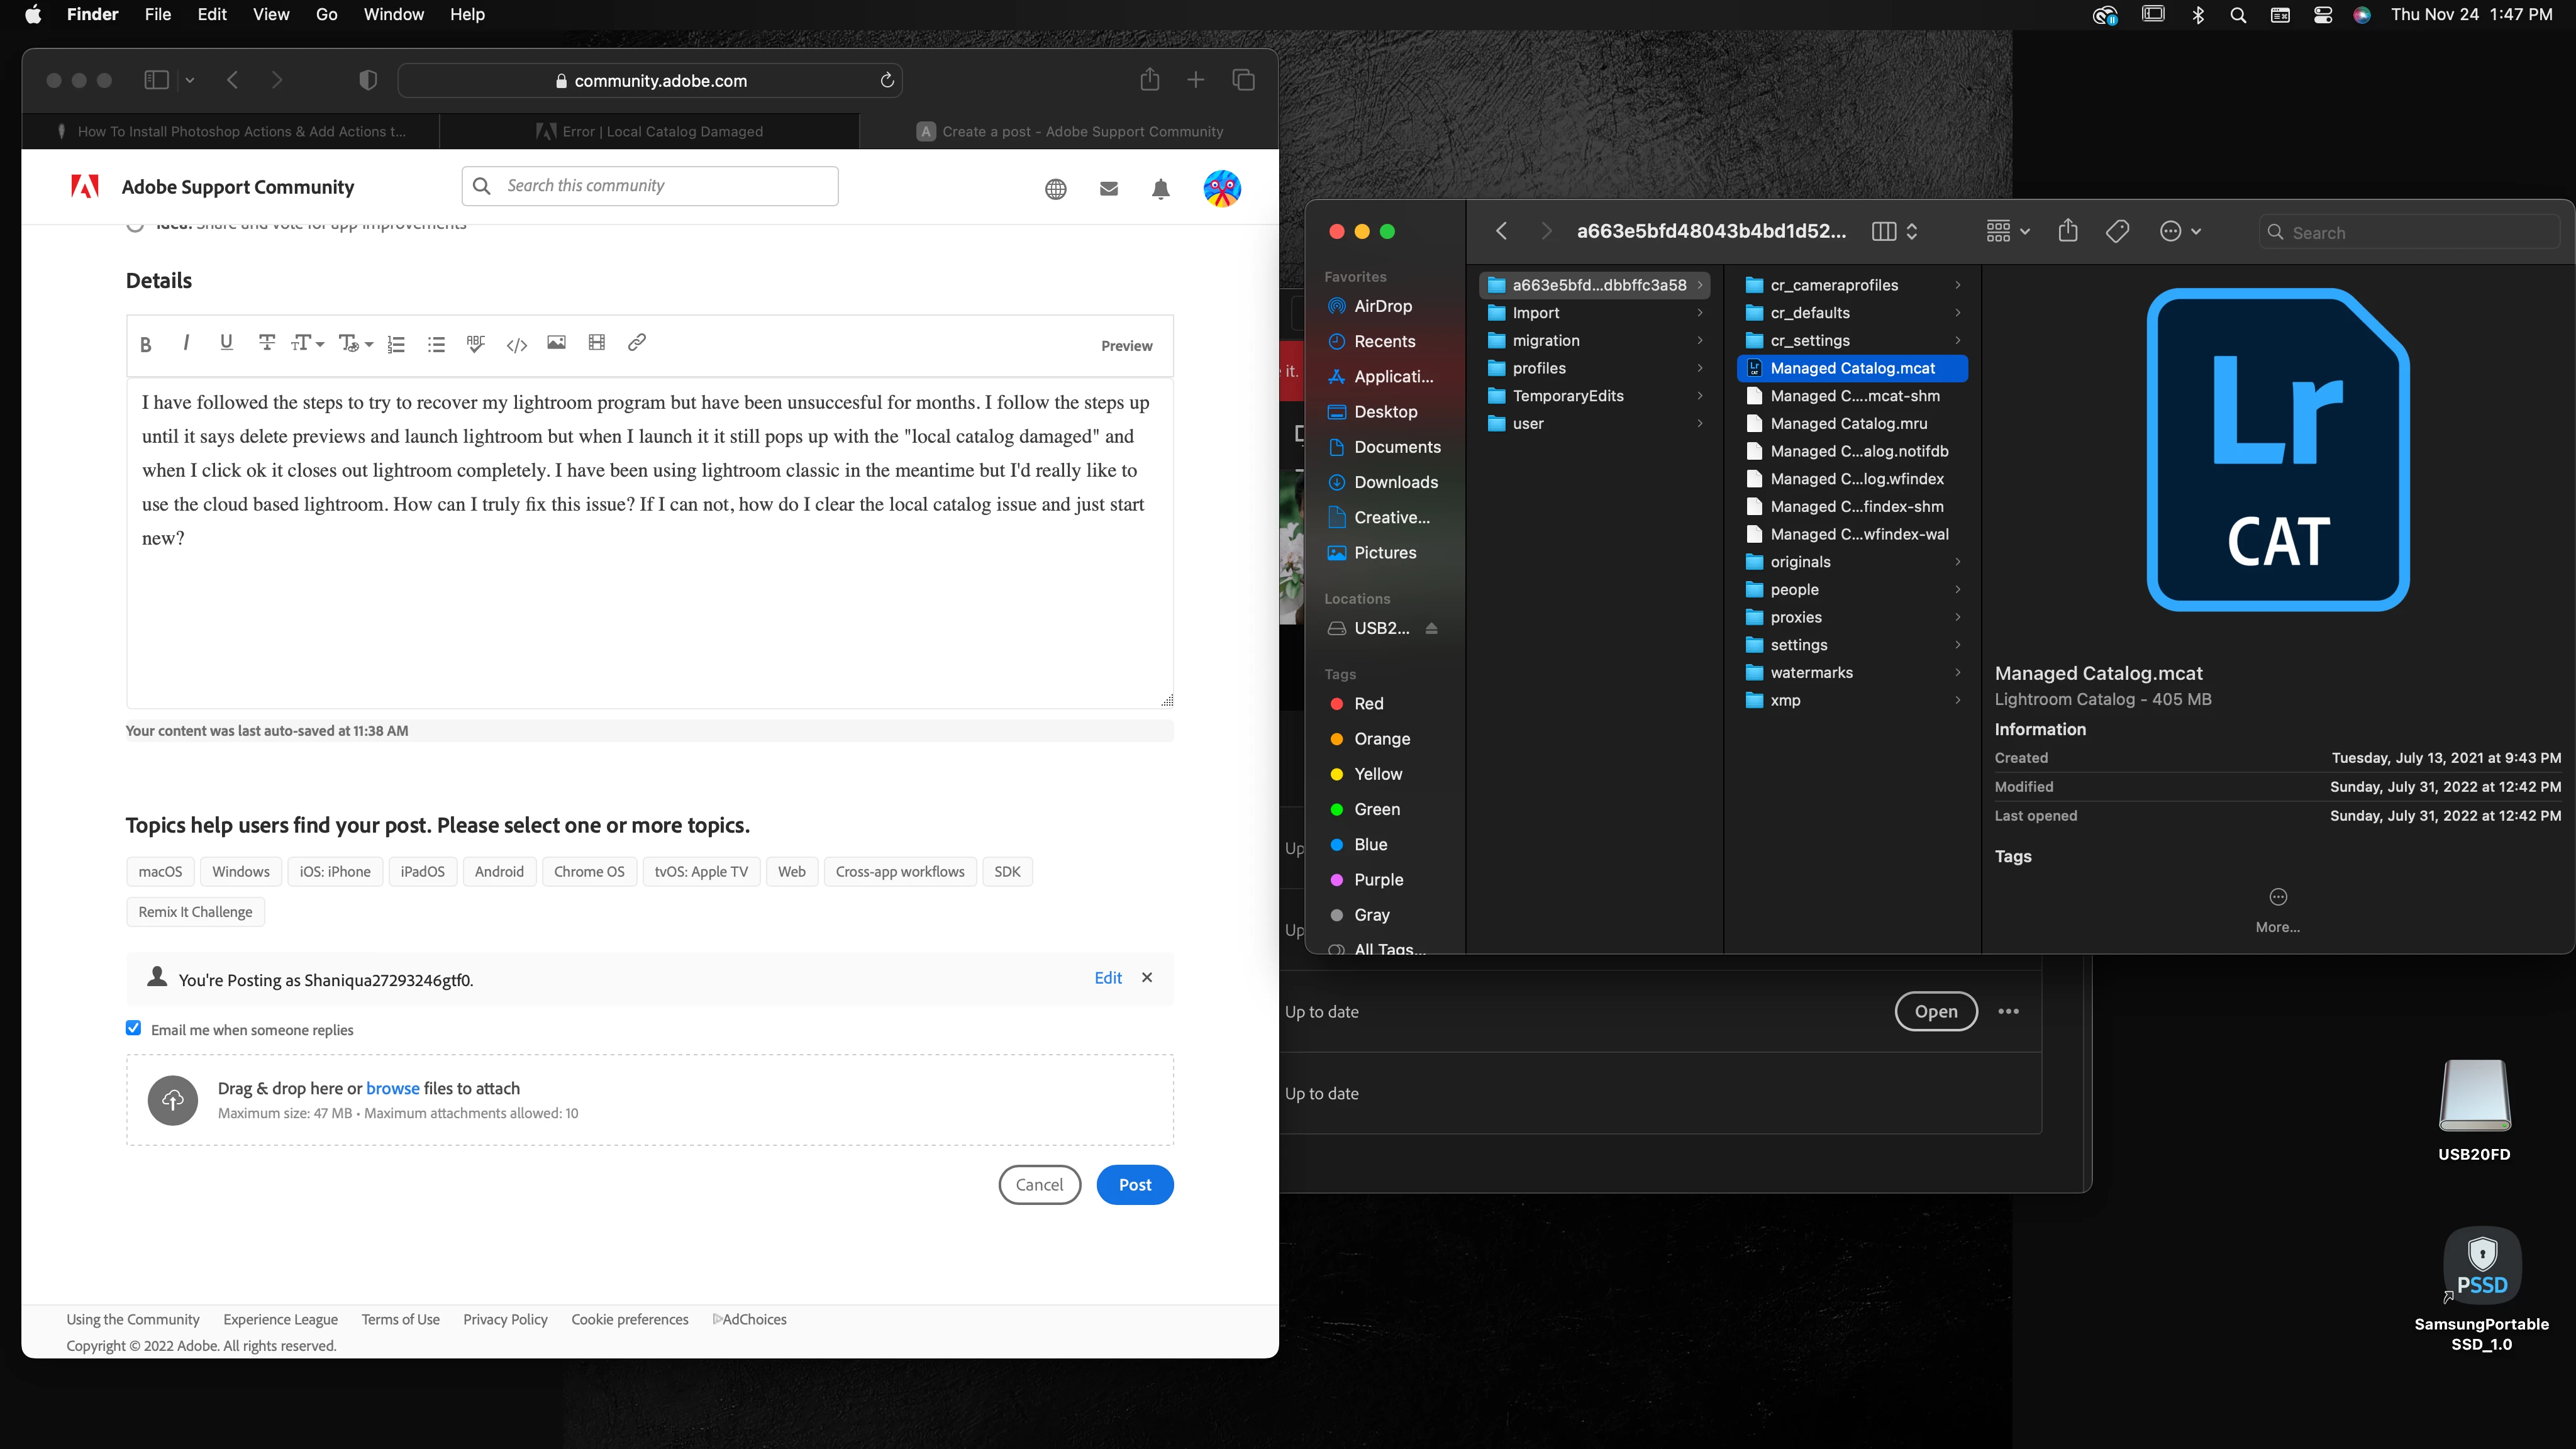The height and width of the screenshot is (1449, 2576).
Task: Uncheck Email me when someone replies
Action: (134, 1028)
